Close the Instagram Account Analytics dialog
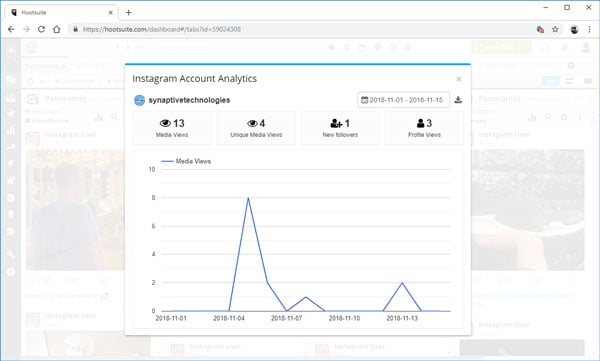This screenshot has width=600, height=361. [459, 79]
